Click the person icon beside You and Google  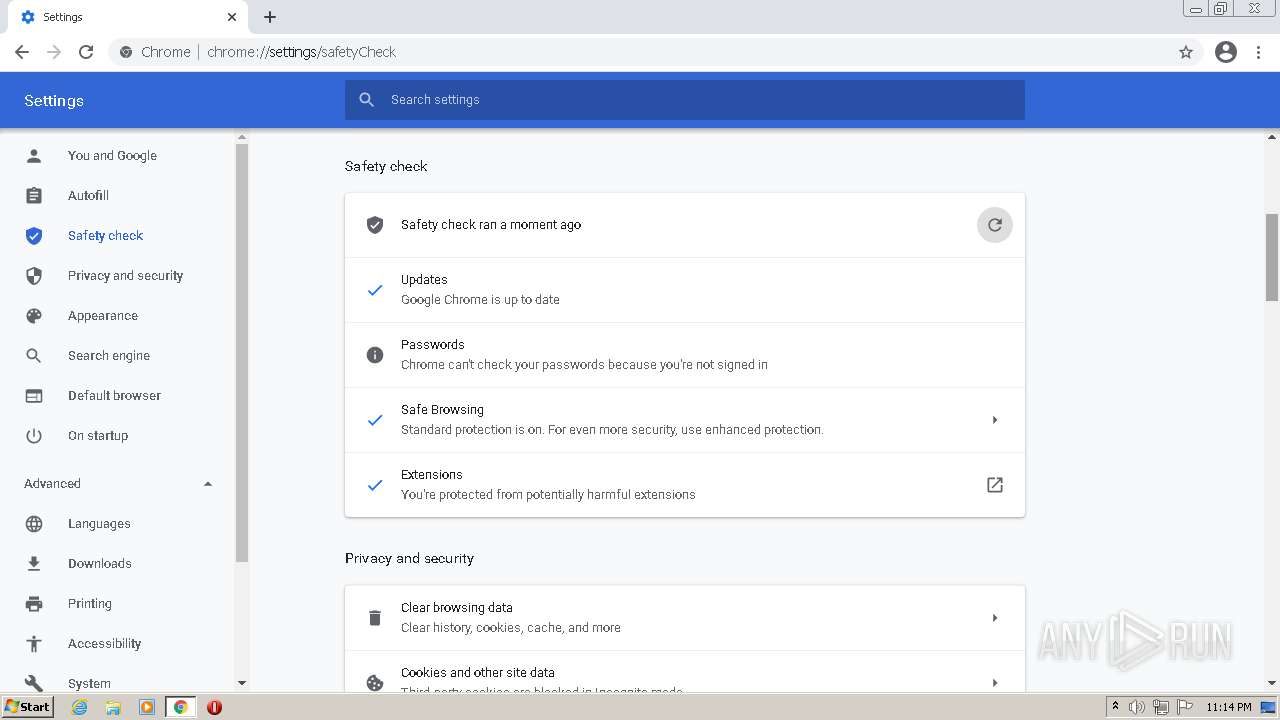(x=34, y=156)
